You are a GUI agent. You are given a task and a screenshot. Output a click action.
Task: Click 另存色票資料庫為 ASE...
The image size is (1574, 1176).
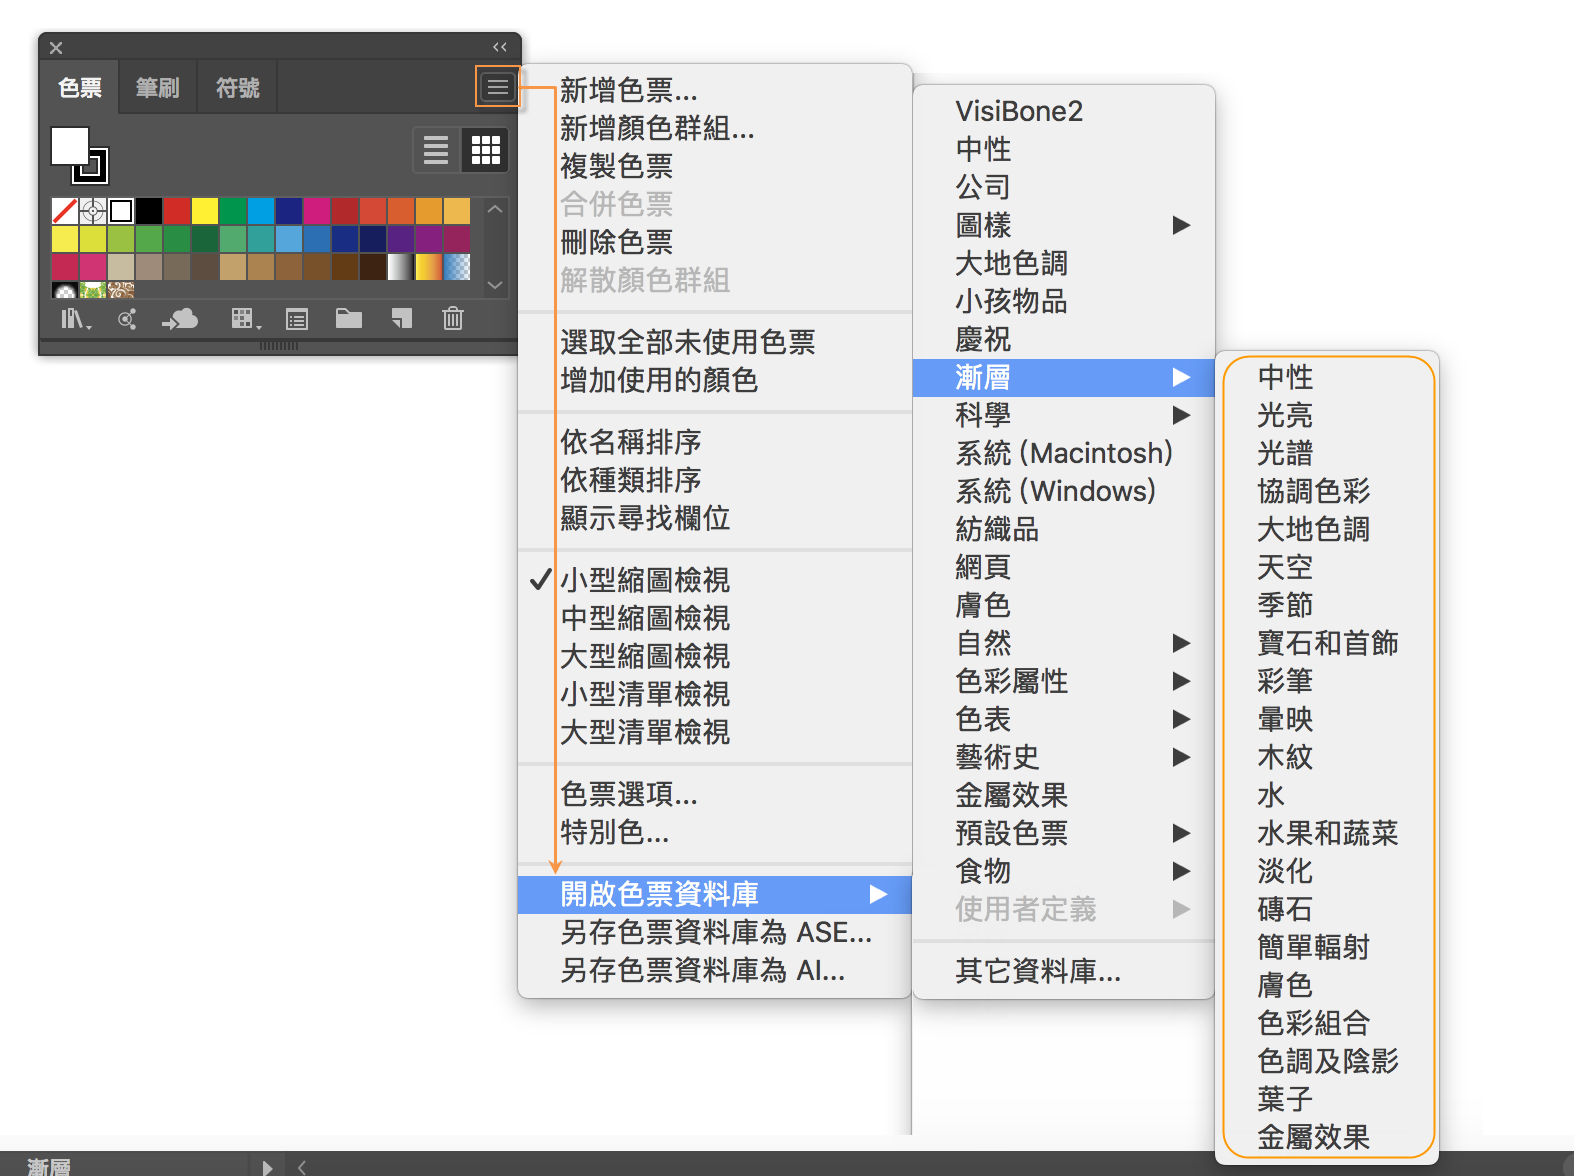tap(716, 932)
